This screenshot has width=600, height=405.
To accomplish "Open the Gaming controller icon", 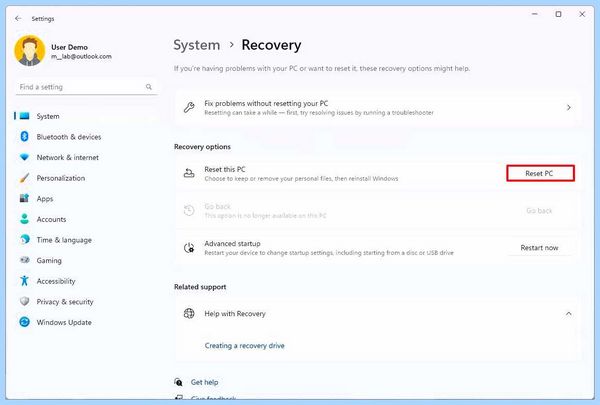I will (24, 260).
